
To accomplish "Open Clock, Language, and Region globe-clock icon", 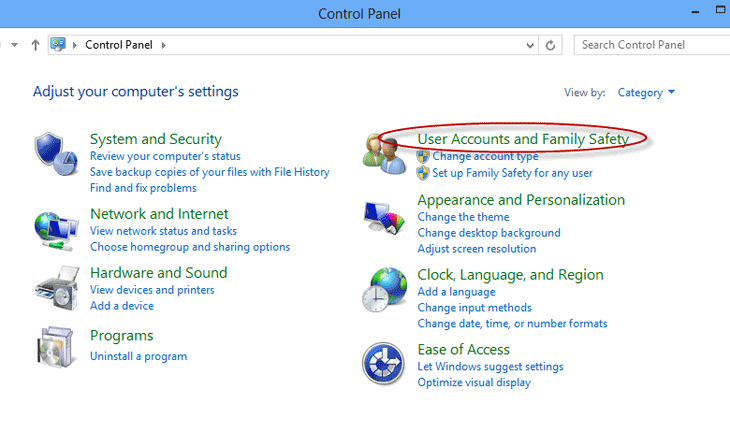I will (385, 290).
